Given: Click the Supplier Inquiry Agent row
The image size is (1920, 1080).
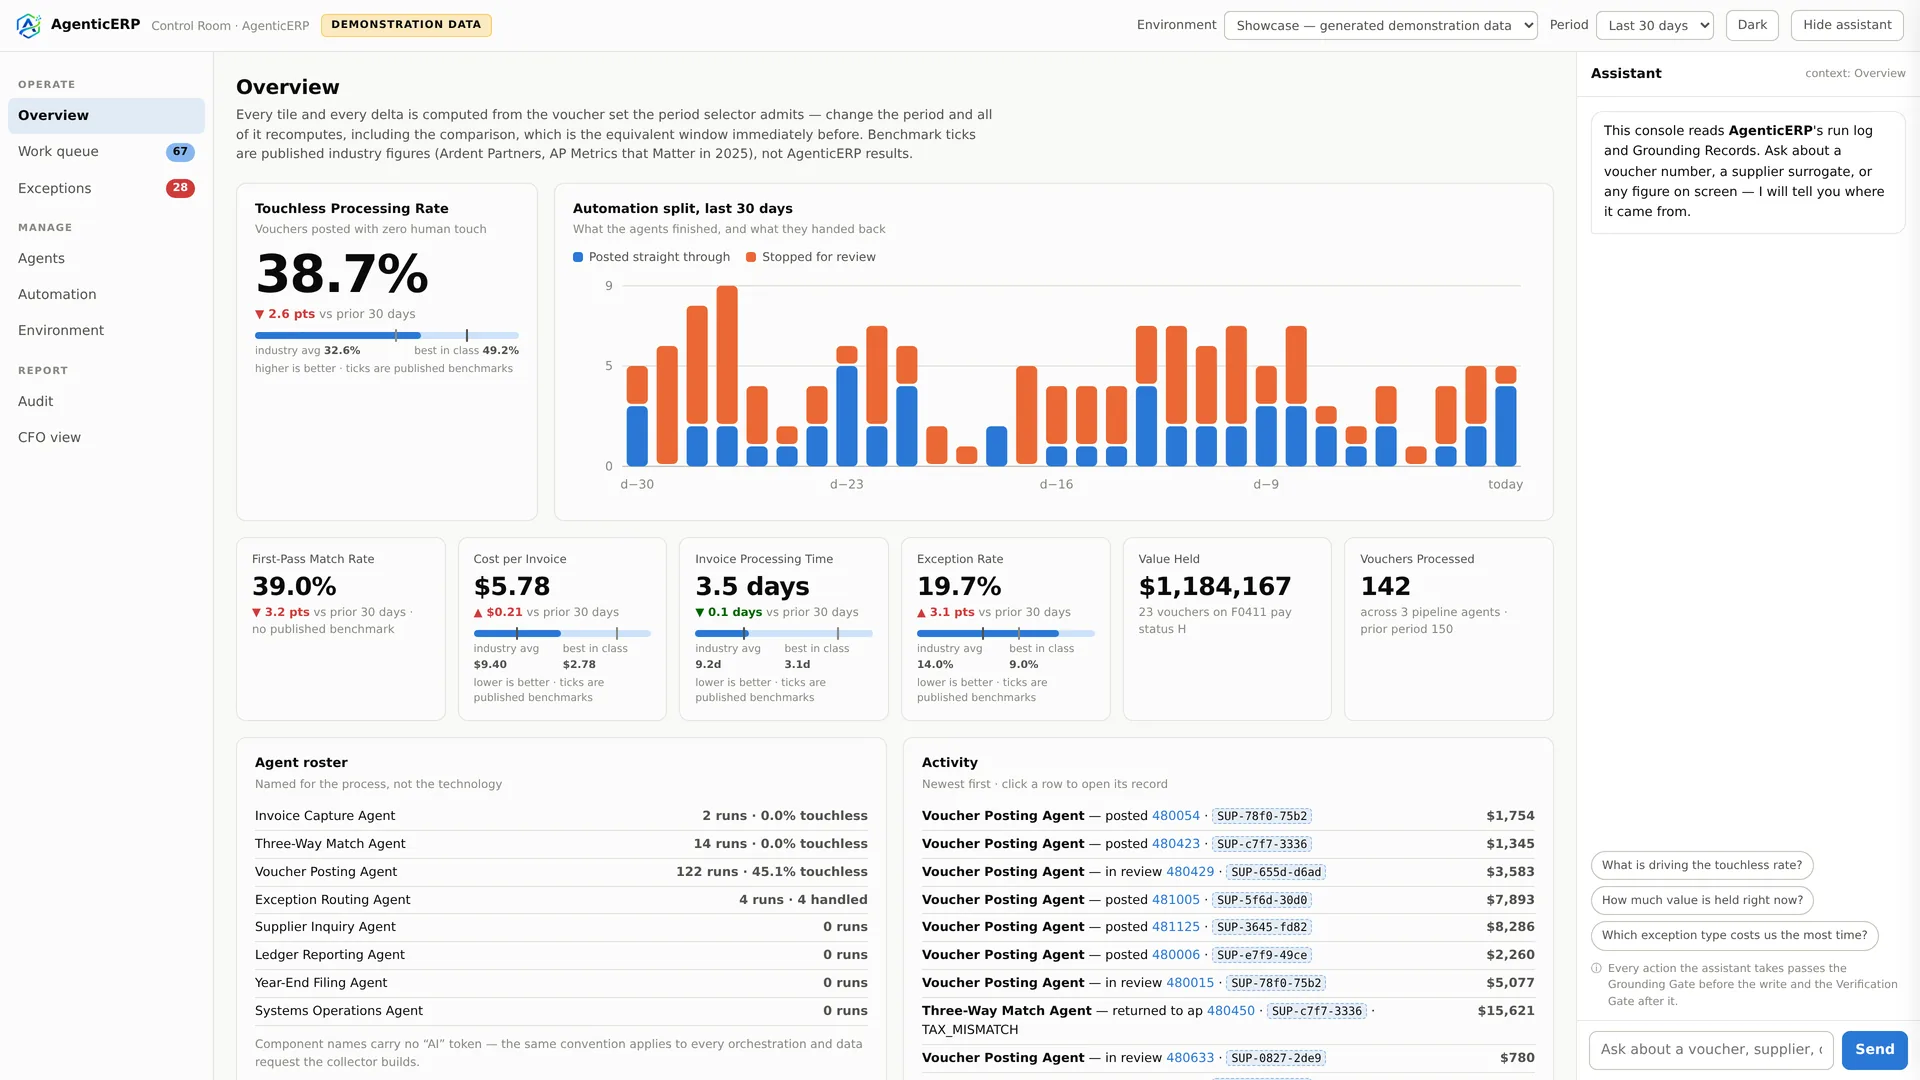Looking at the screenshot, I should (x=561, y=927).
